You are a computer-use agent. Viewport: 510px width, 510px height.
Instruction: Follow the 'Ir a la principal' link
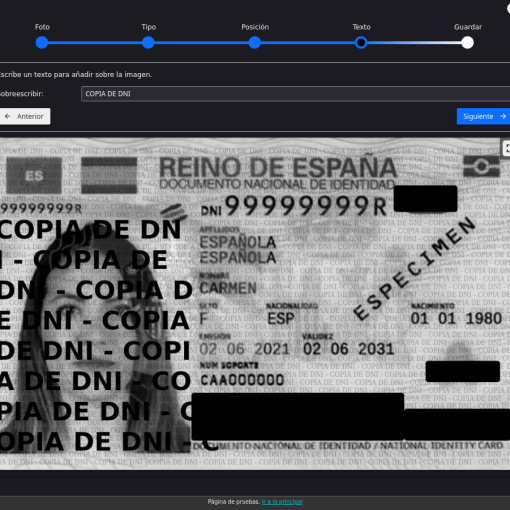point(282,502)
